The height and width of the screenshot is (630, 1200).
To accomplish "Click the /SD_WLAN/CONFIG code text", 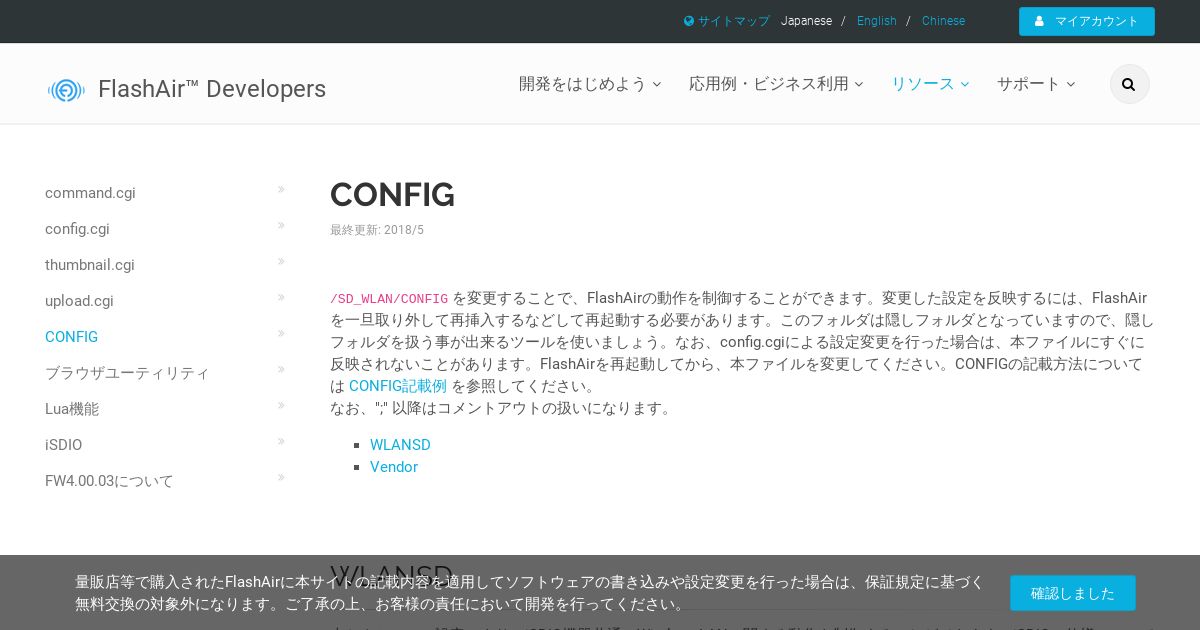I will pyautogui.click(x=389, y=299).
